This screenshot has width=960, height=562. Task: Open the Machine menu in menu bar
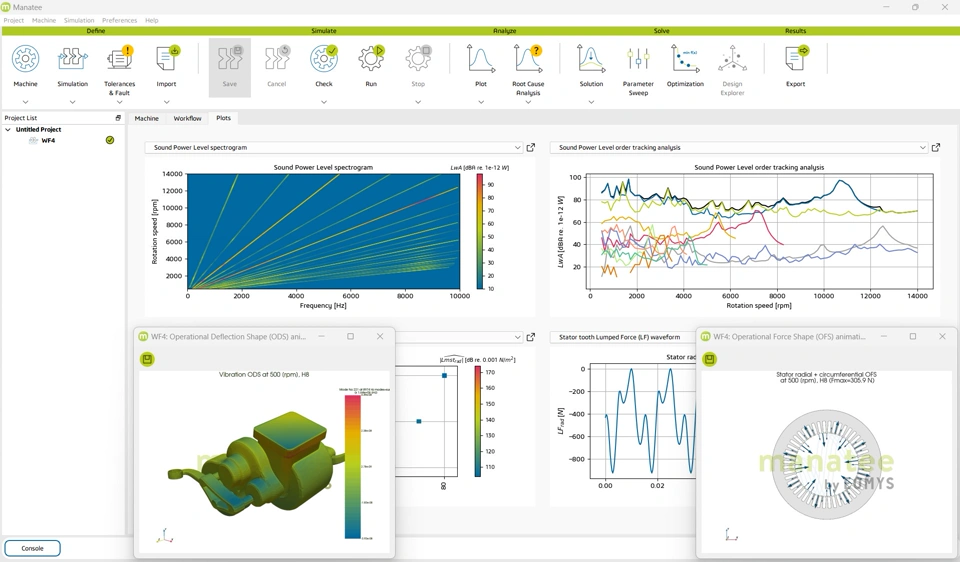click(43, 20)
